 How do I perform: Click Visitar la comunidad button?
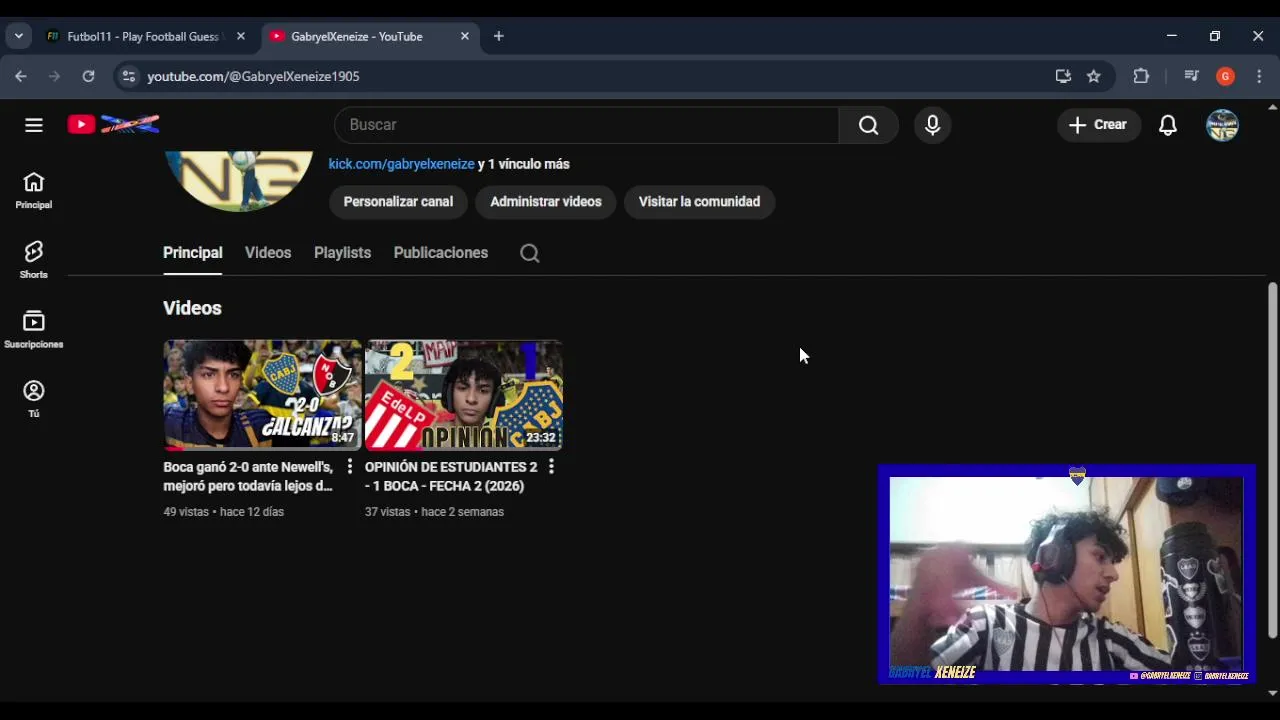699,201
